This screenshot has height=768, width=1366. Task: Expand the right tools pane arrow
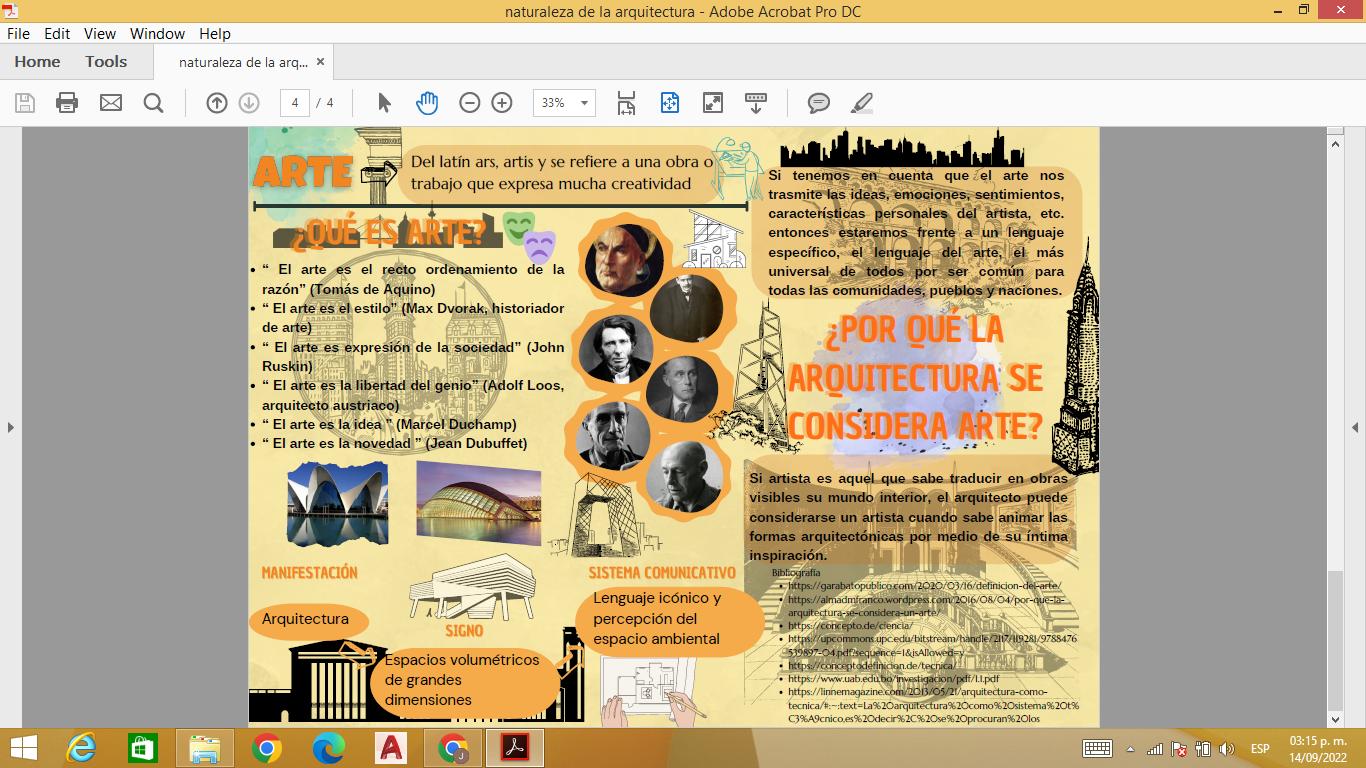1356,427
